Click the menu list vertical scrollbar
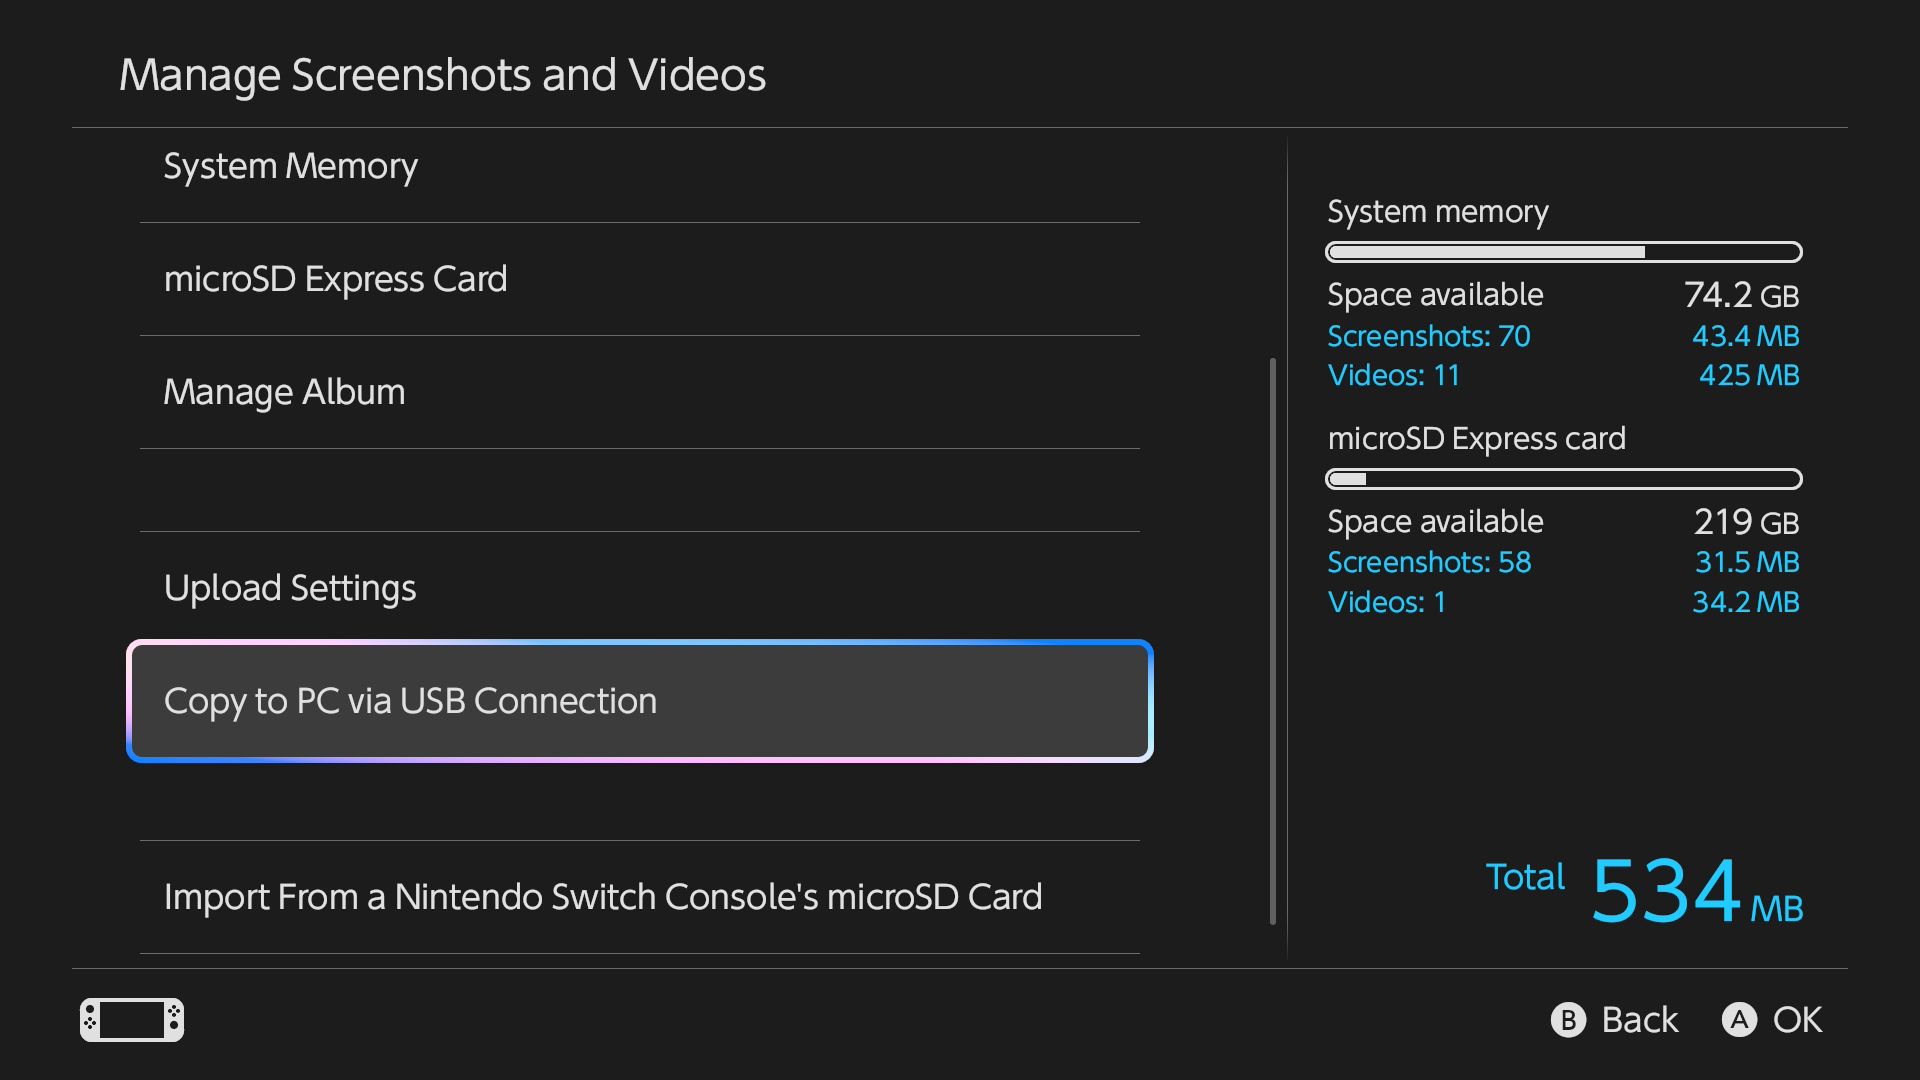 click(x=1272, y=640)
